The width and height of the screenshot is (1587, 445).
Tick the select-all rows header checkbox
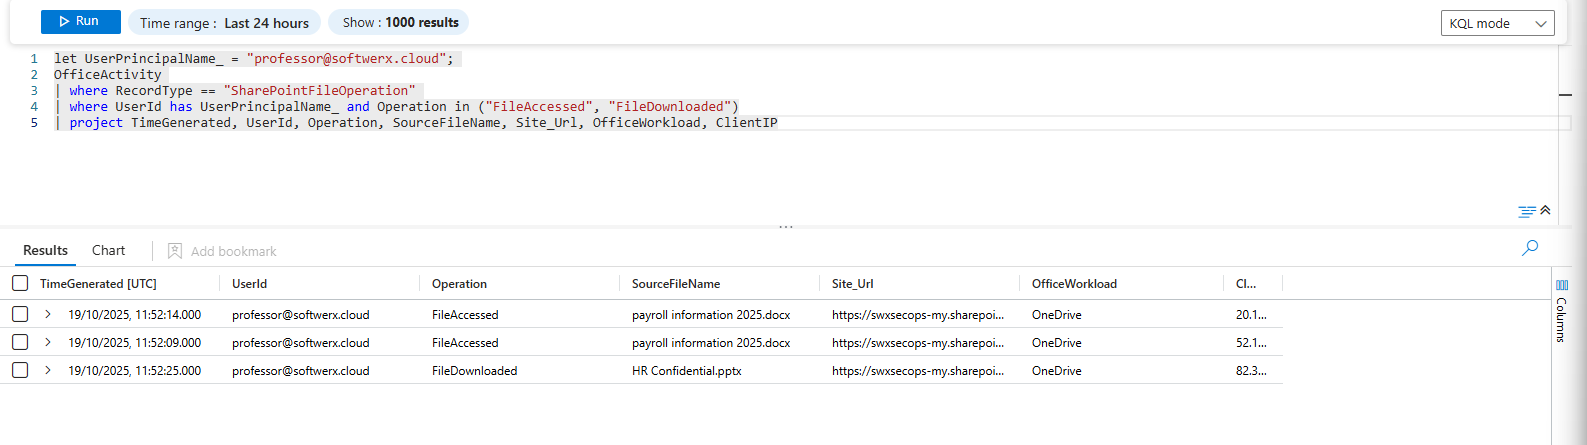point(20,284)
